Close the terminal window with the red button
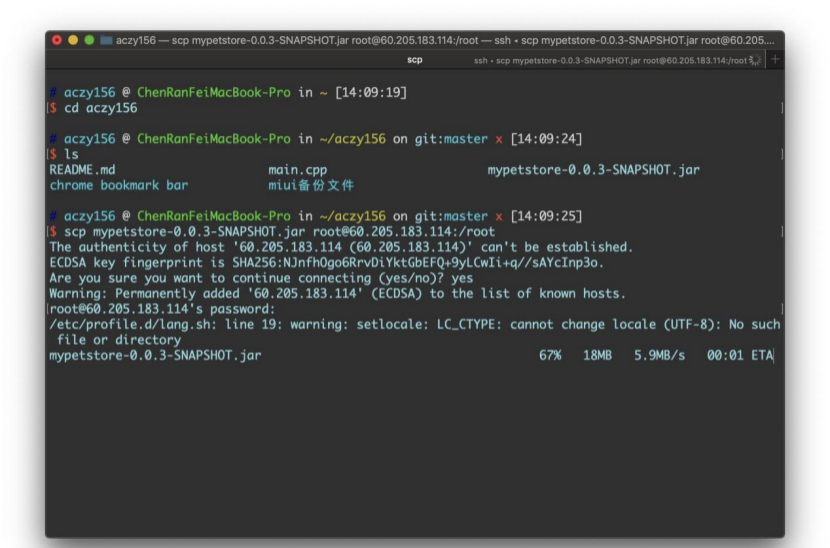The width and height of the screenshot is (830, 548). coord(57,40)
